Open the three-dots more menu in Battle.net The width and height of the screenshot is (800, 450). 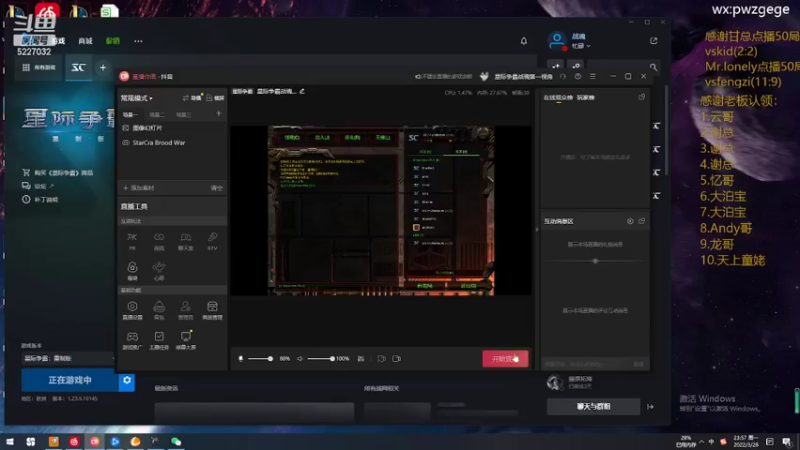138,41
